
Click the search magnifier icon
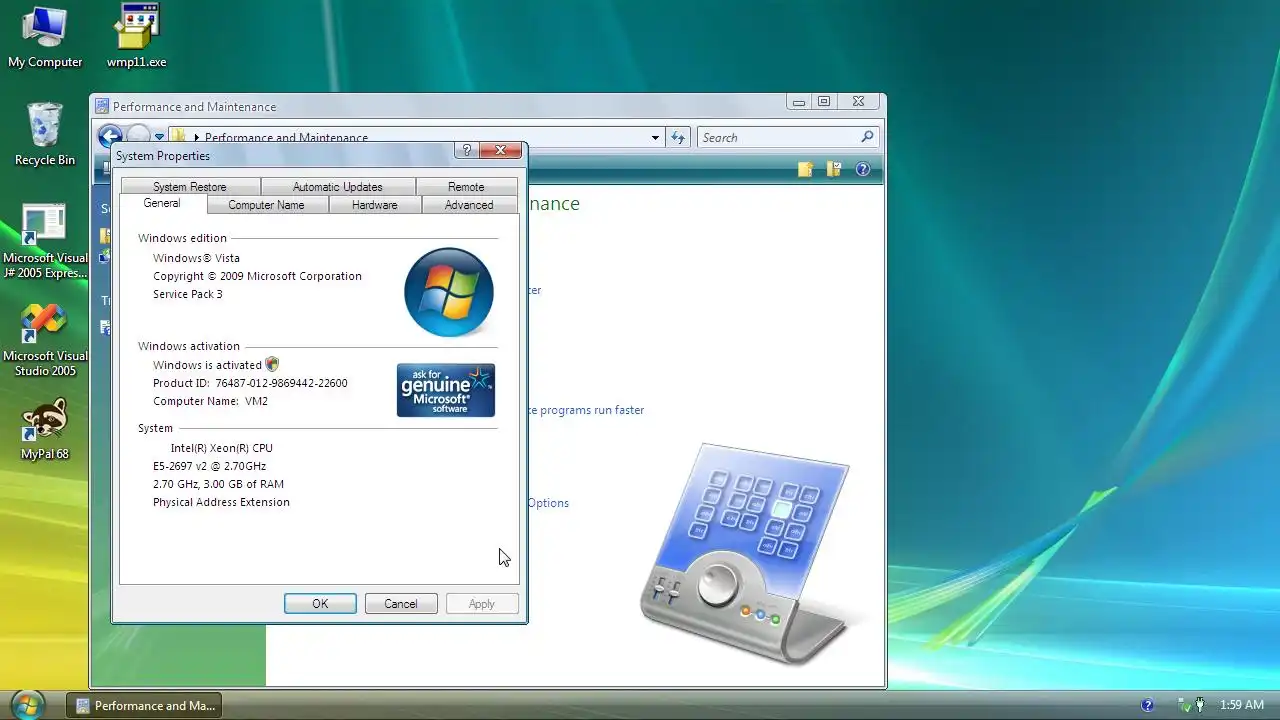coord(867,137)
